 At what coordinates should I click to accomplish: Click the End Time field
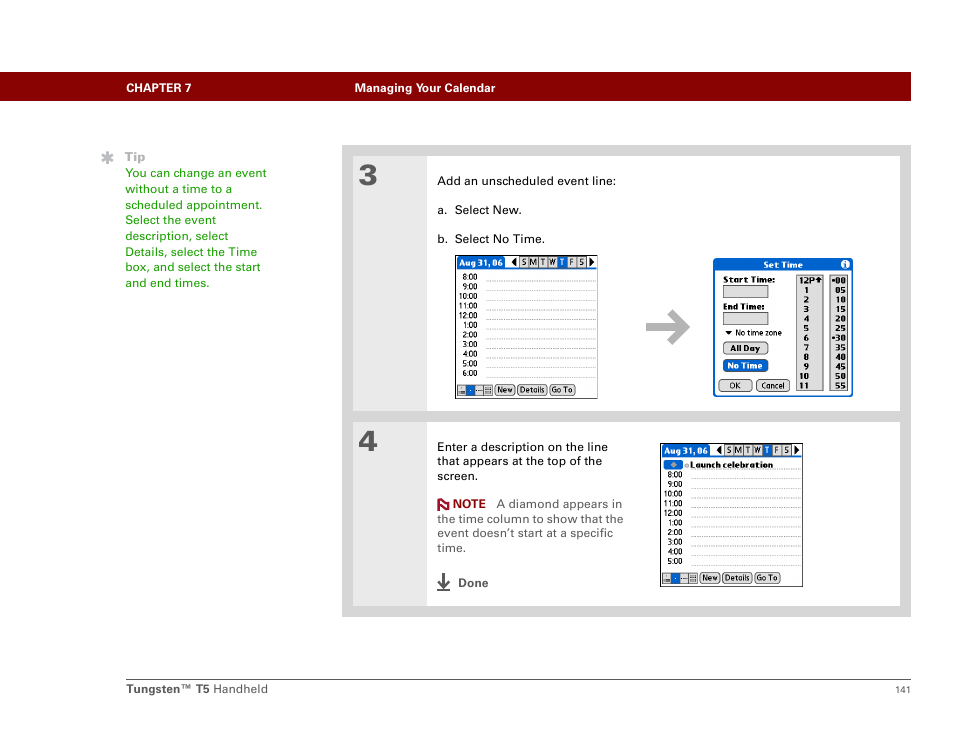(x=745, y=319)
